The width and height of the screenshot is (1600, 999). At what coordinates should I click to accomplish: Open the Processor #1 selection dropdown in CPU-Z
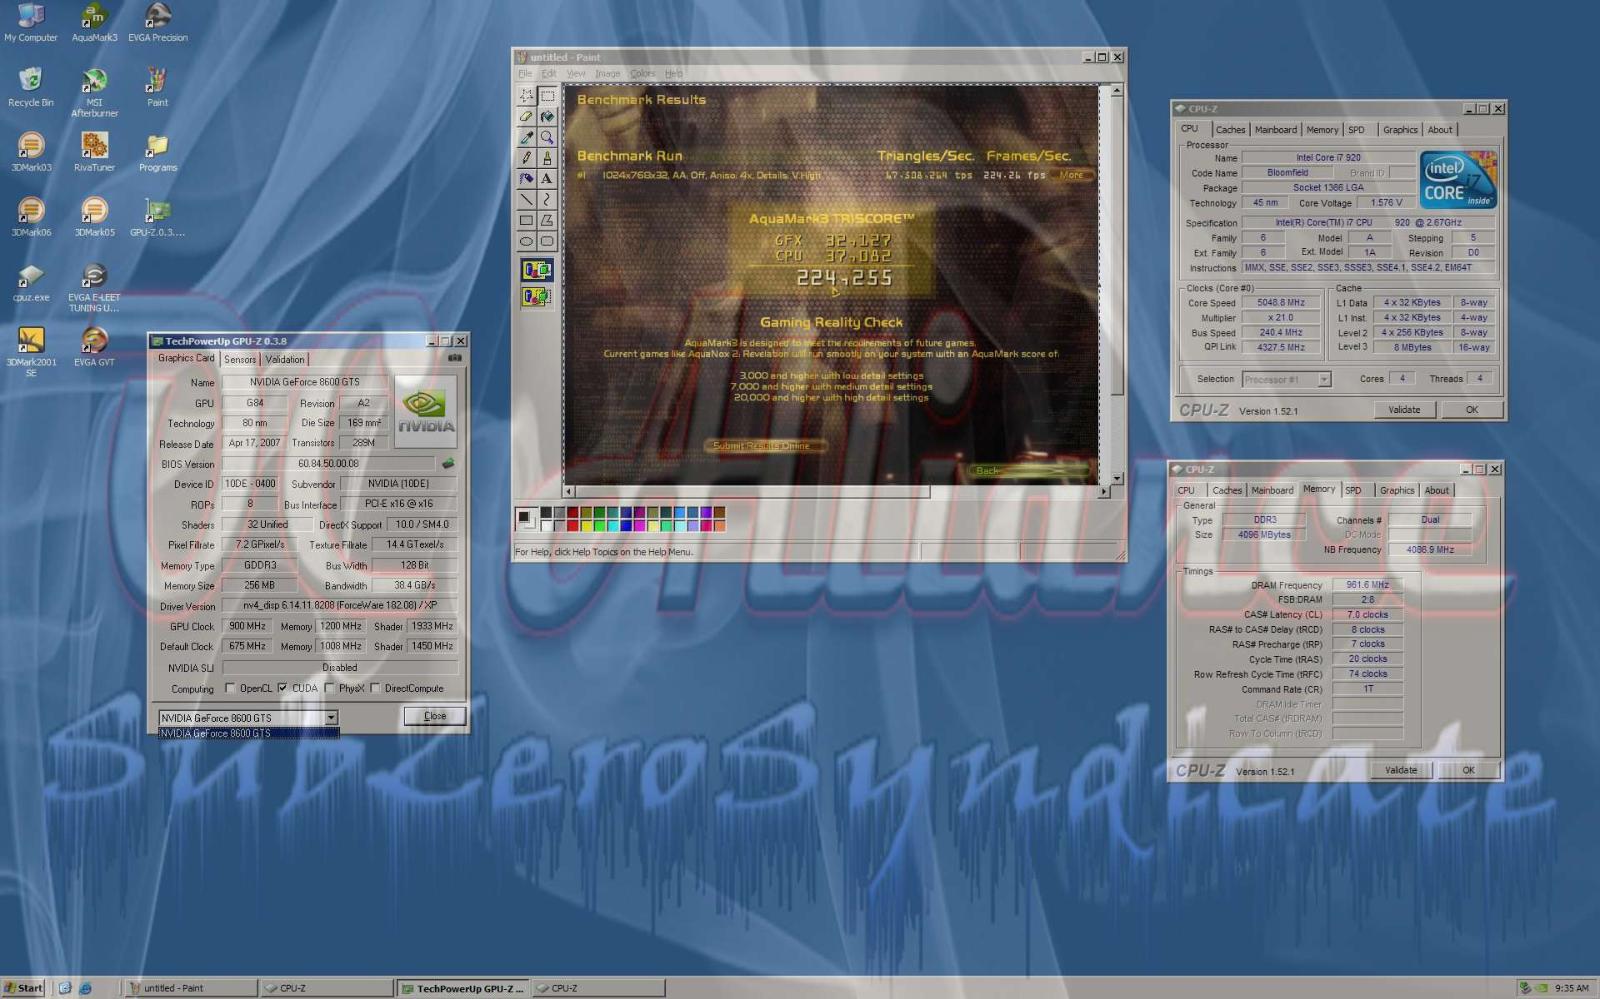point(1324,379)
